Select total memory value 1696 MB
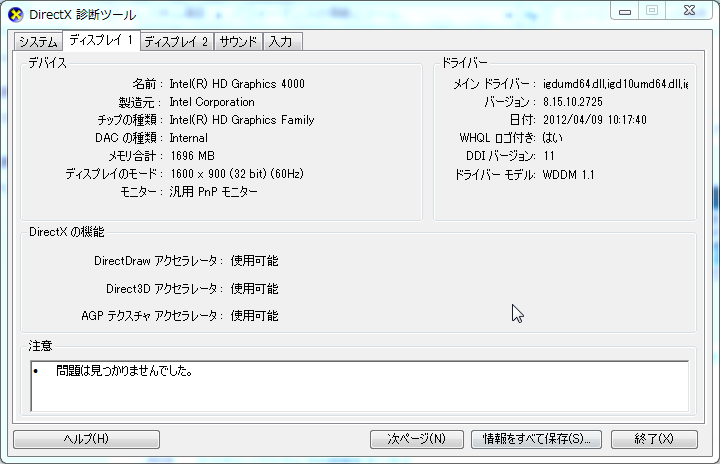Image resolution: width=720 pixels, height=464 pixels. pos(192,156)
